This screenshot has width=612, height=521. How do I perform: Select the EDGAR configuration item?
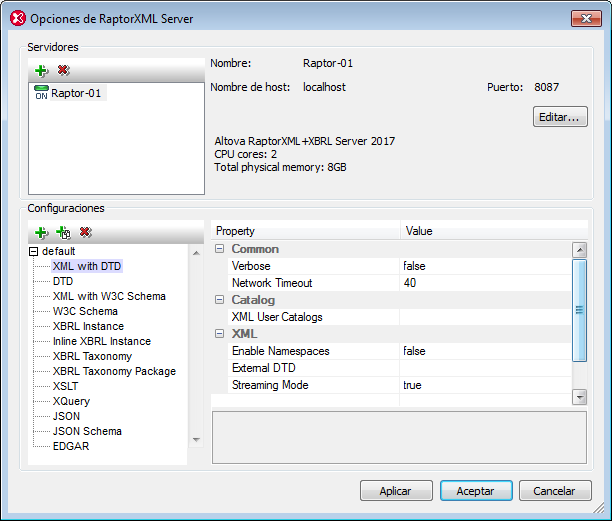point(71,446)
